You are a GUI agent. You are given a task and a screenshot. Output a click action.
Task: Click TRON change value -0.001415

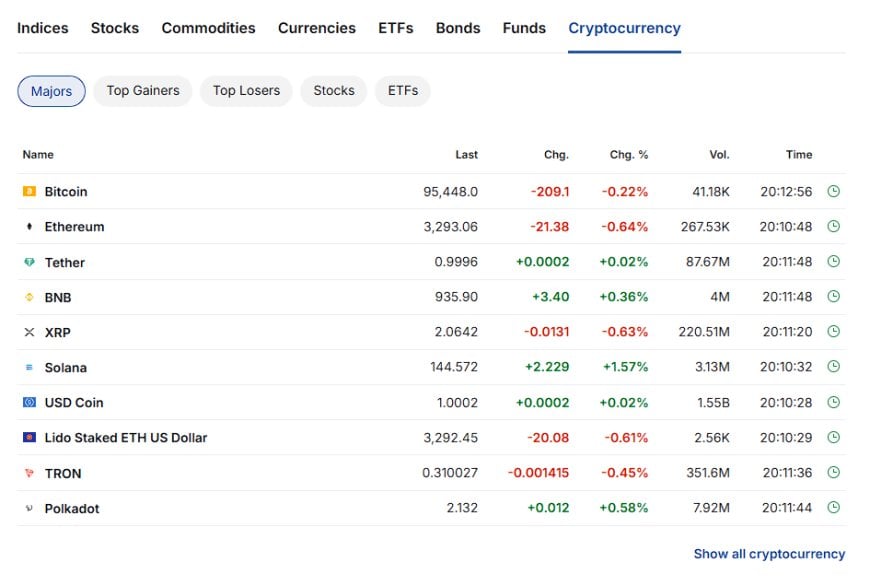point(538,473)
